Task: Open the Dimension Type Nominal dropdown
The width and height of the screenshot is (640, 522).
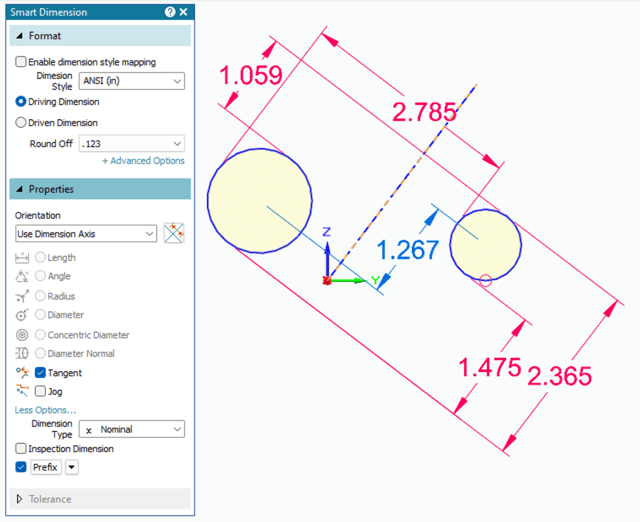Action: 131,429
